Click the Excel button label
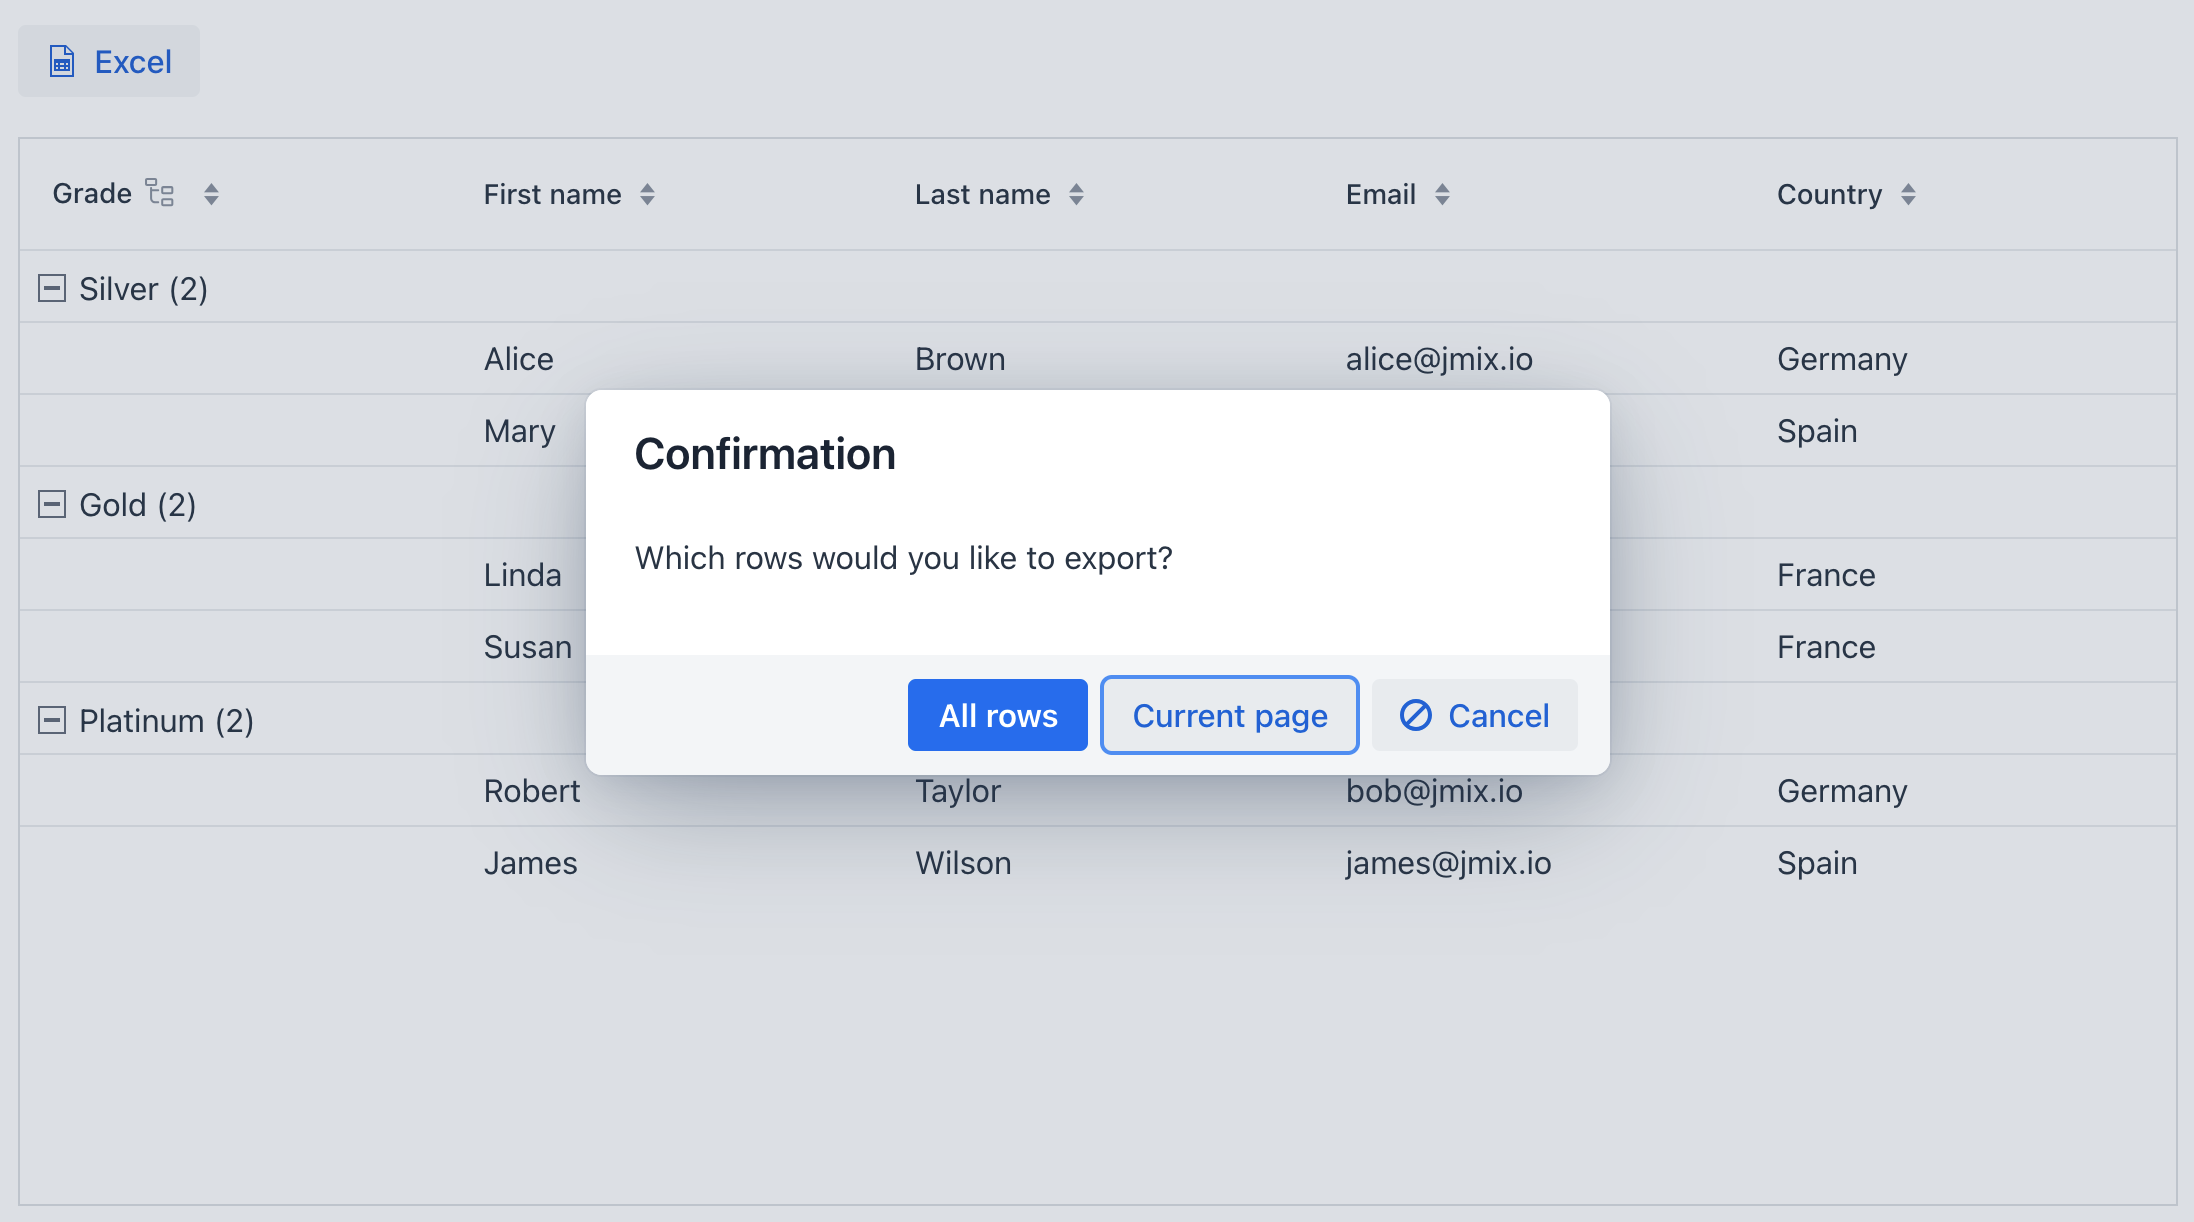2194x1222 pixels. pos(132,61)
